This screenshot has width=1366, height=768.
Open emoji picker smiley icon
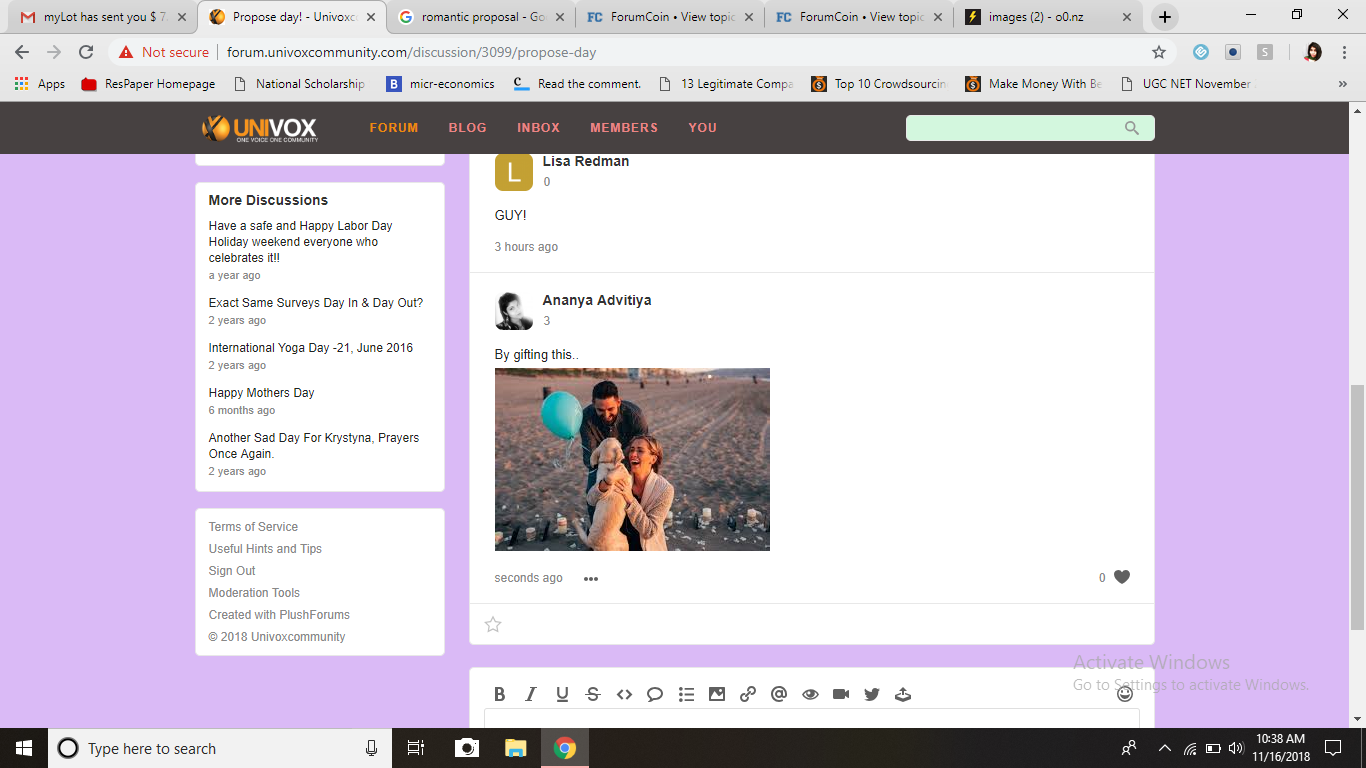1125,693
